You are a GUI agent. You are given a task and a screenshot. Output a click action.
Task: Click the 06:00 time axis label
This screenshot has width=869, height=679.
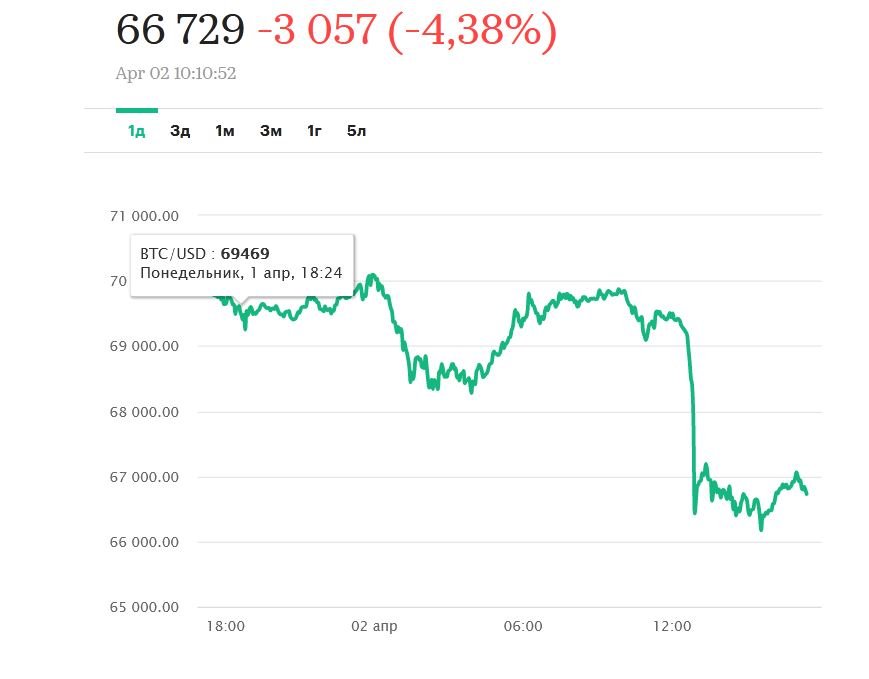523,627
